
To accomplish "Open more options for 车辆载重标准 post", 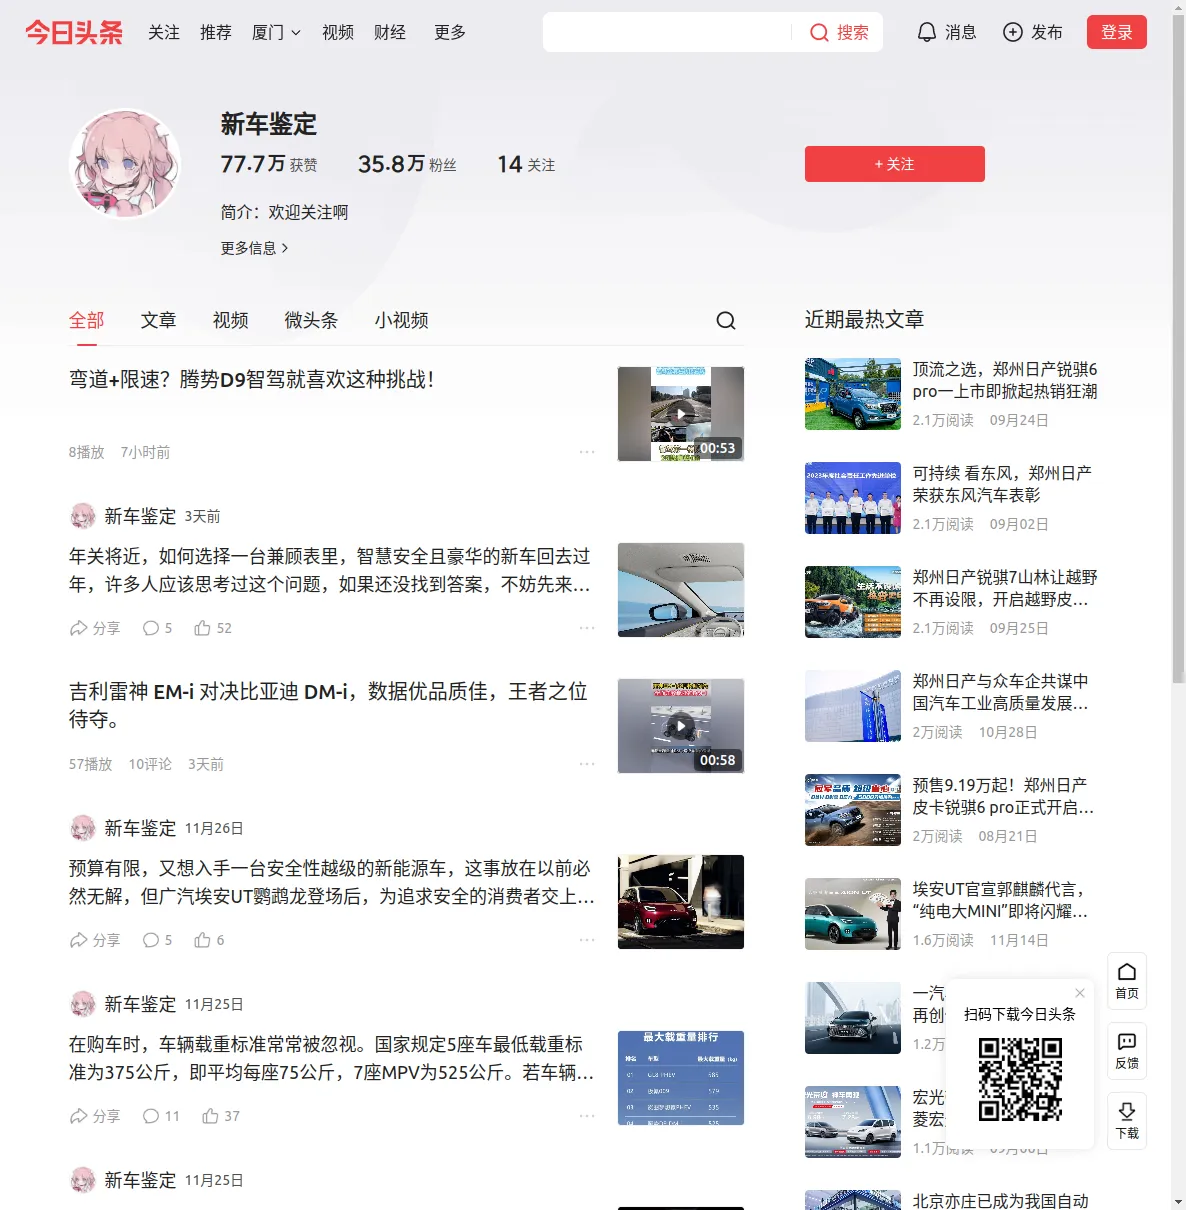I will tap(587, 1116).
